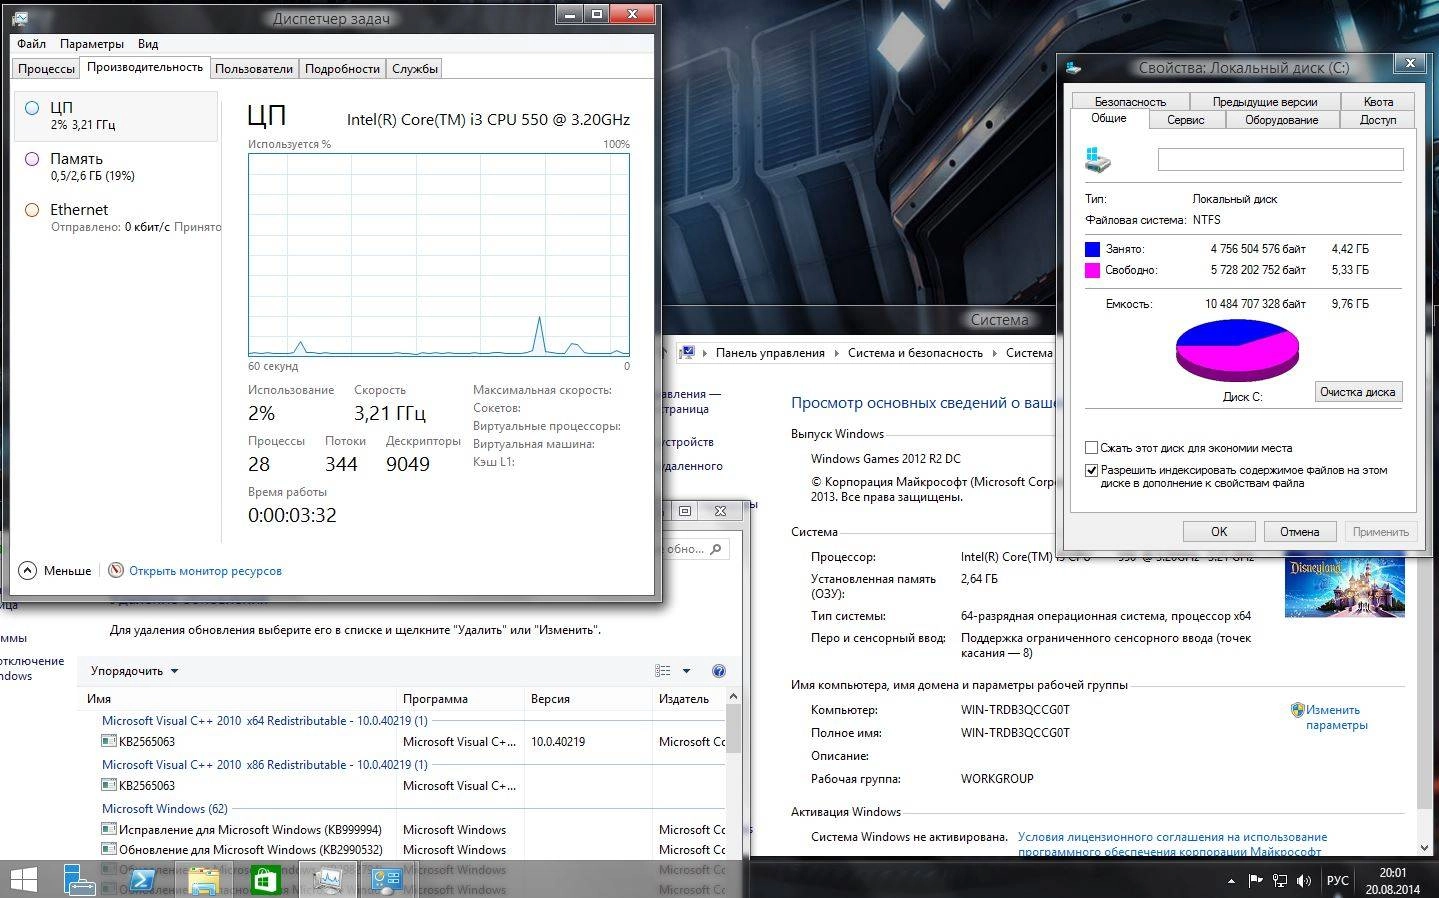Show hidden tray icons arrow

[x=1230, y=881]
